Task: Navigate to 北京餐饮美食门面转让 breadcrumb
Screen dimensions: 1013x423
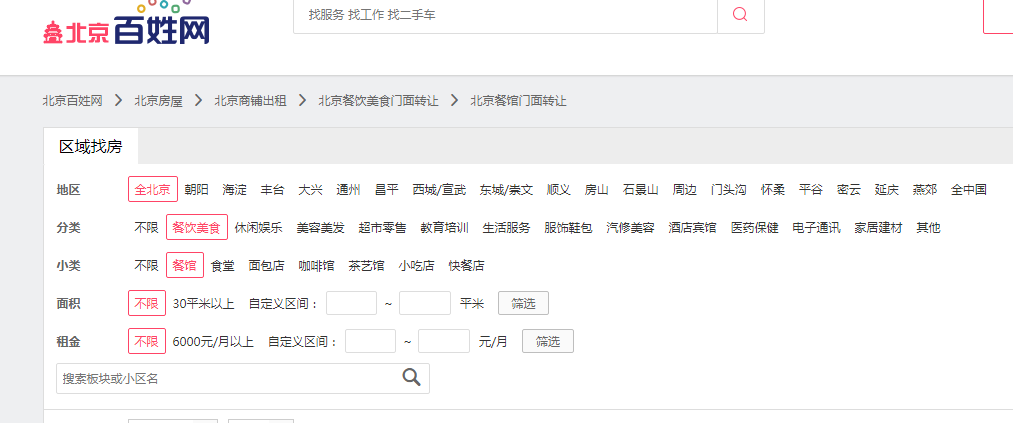Action: [379, 101]
